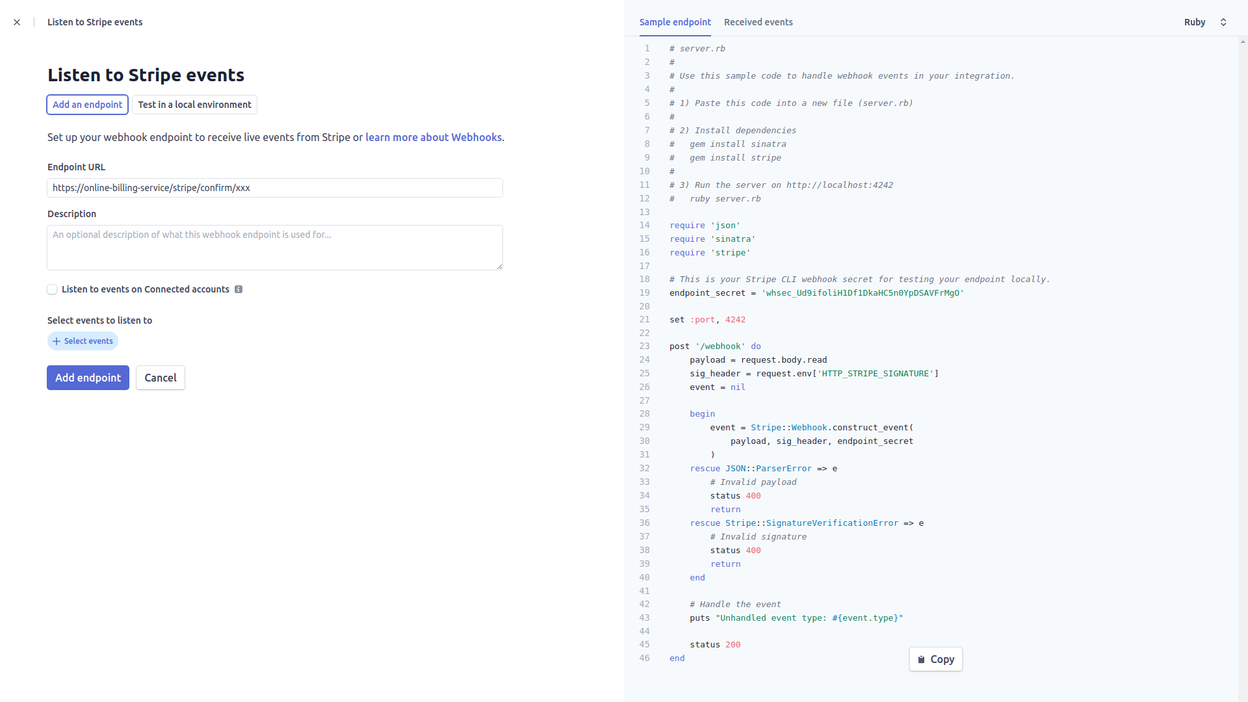Cancel the endpoint creation

tap(160, 378)
